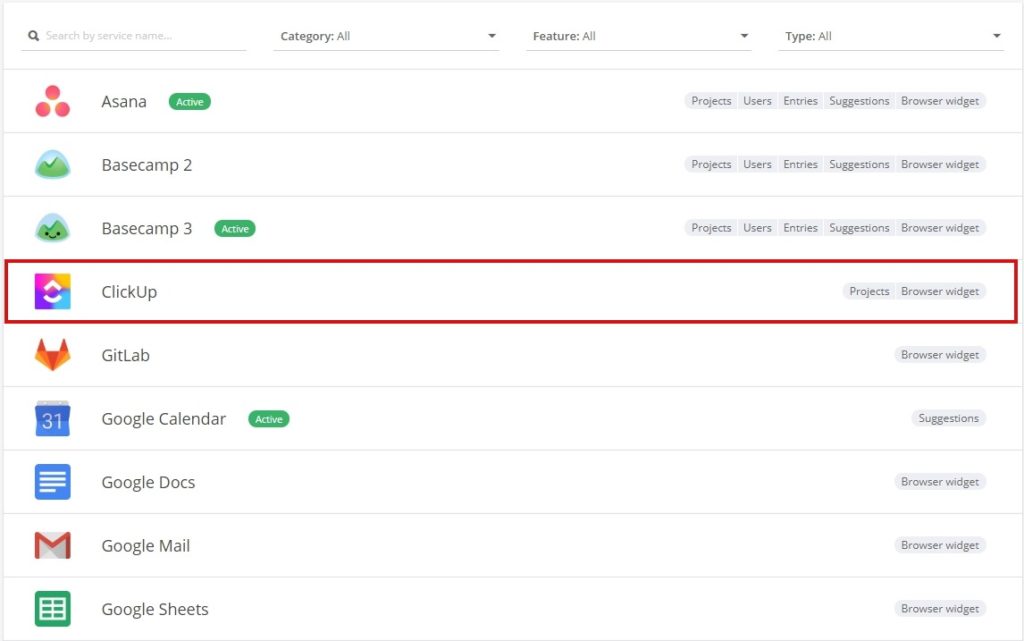Image resolution: width=1024 pixels, height=641 pixels.
Task: Click Browser widget tag in Asana row
Action: tap(940, 101)
